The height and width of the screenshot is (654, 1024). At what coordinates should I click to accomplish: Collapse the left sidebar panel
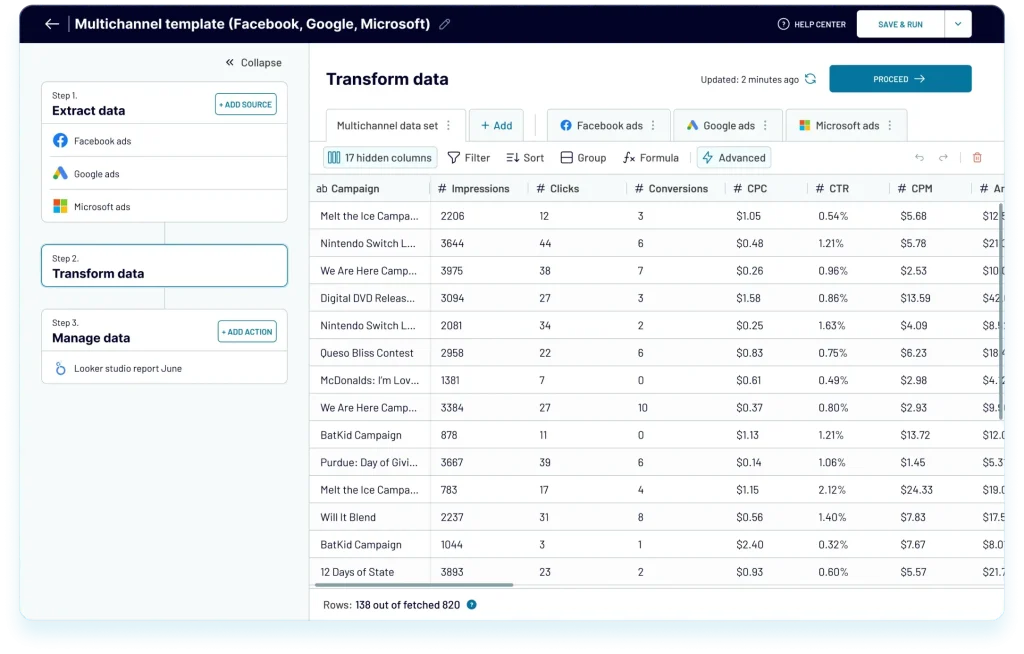coord(254,62)
